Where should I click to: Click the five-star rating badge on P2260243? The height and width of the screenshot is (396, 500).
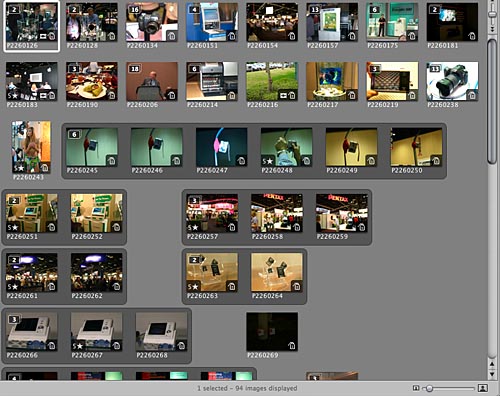point(19,168)
